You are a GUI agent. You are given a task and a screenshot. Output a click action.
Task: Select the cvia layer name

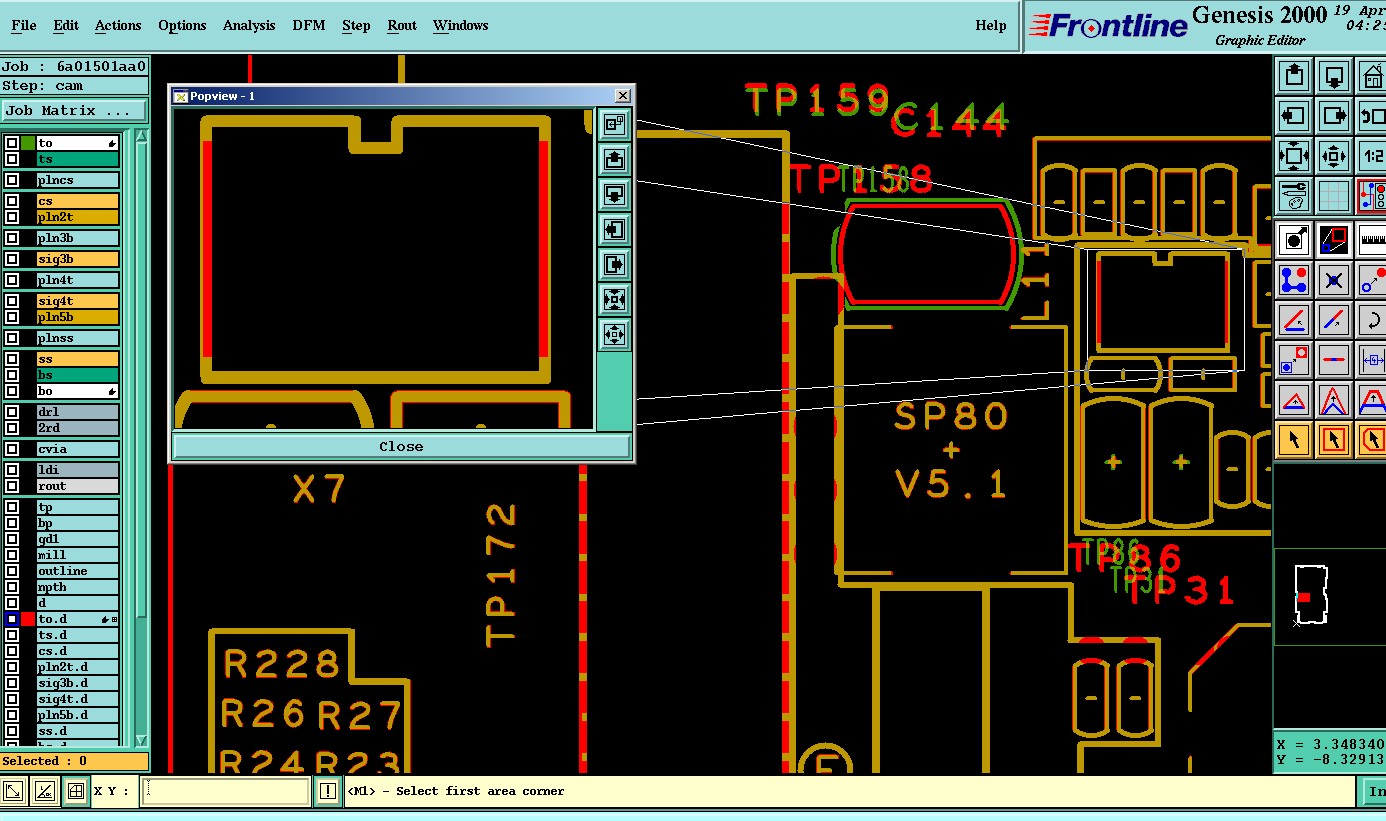[x=78, y=449]
